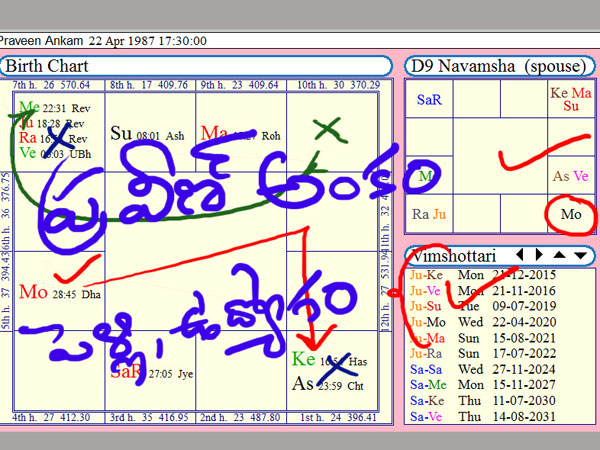Open the D9 Navamsha (spouse) chart header
Viewport: 600px width, 450px height.
(499, 66)
